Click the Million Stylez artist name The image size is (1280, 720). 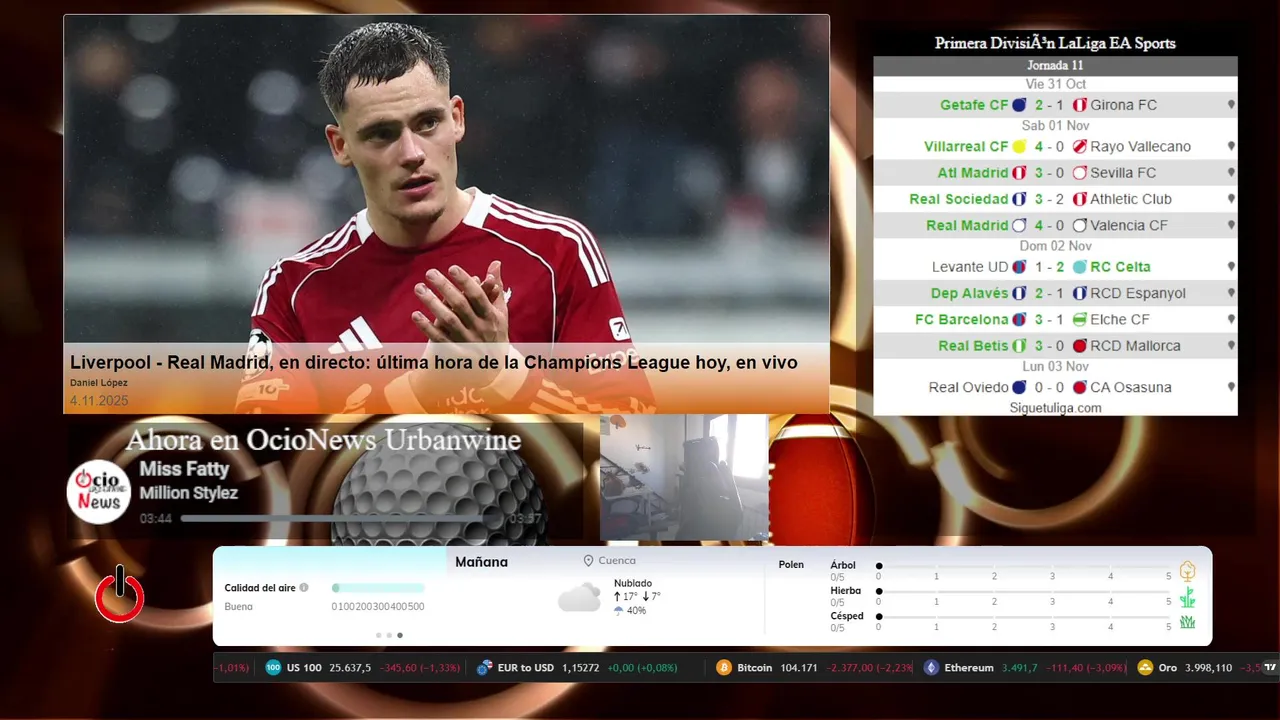click(188, 493)
